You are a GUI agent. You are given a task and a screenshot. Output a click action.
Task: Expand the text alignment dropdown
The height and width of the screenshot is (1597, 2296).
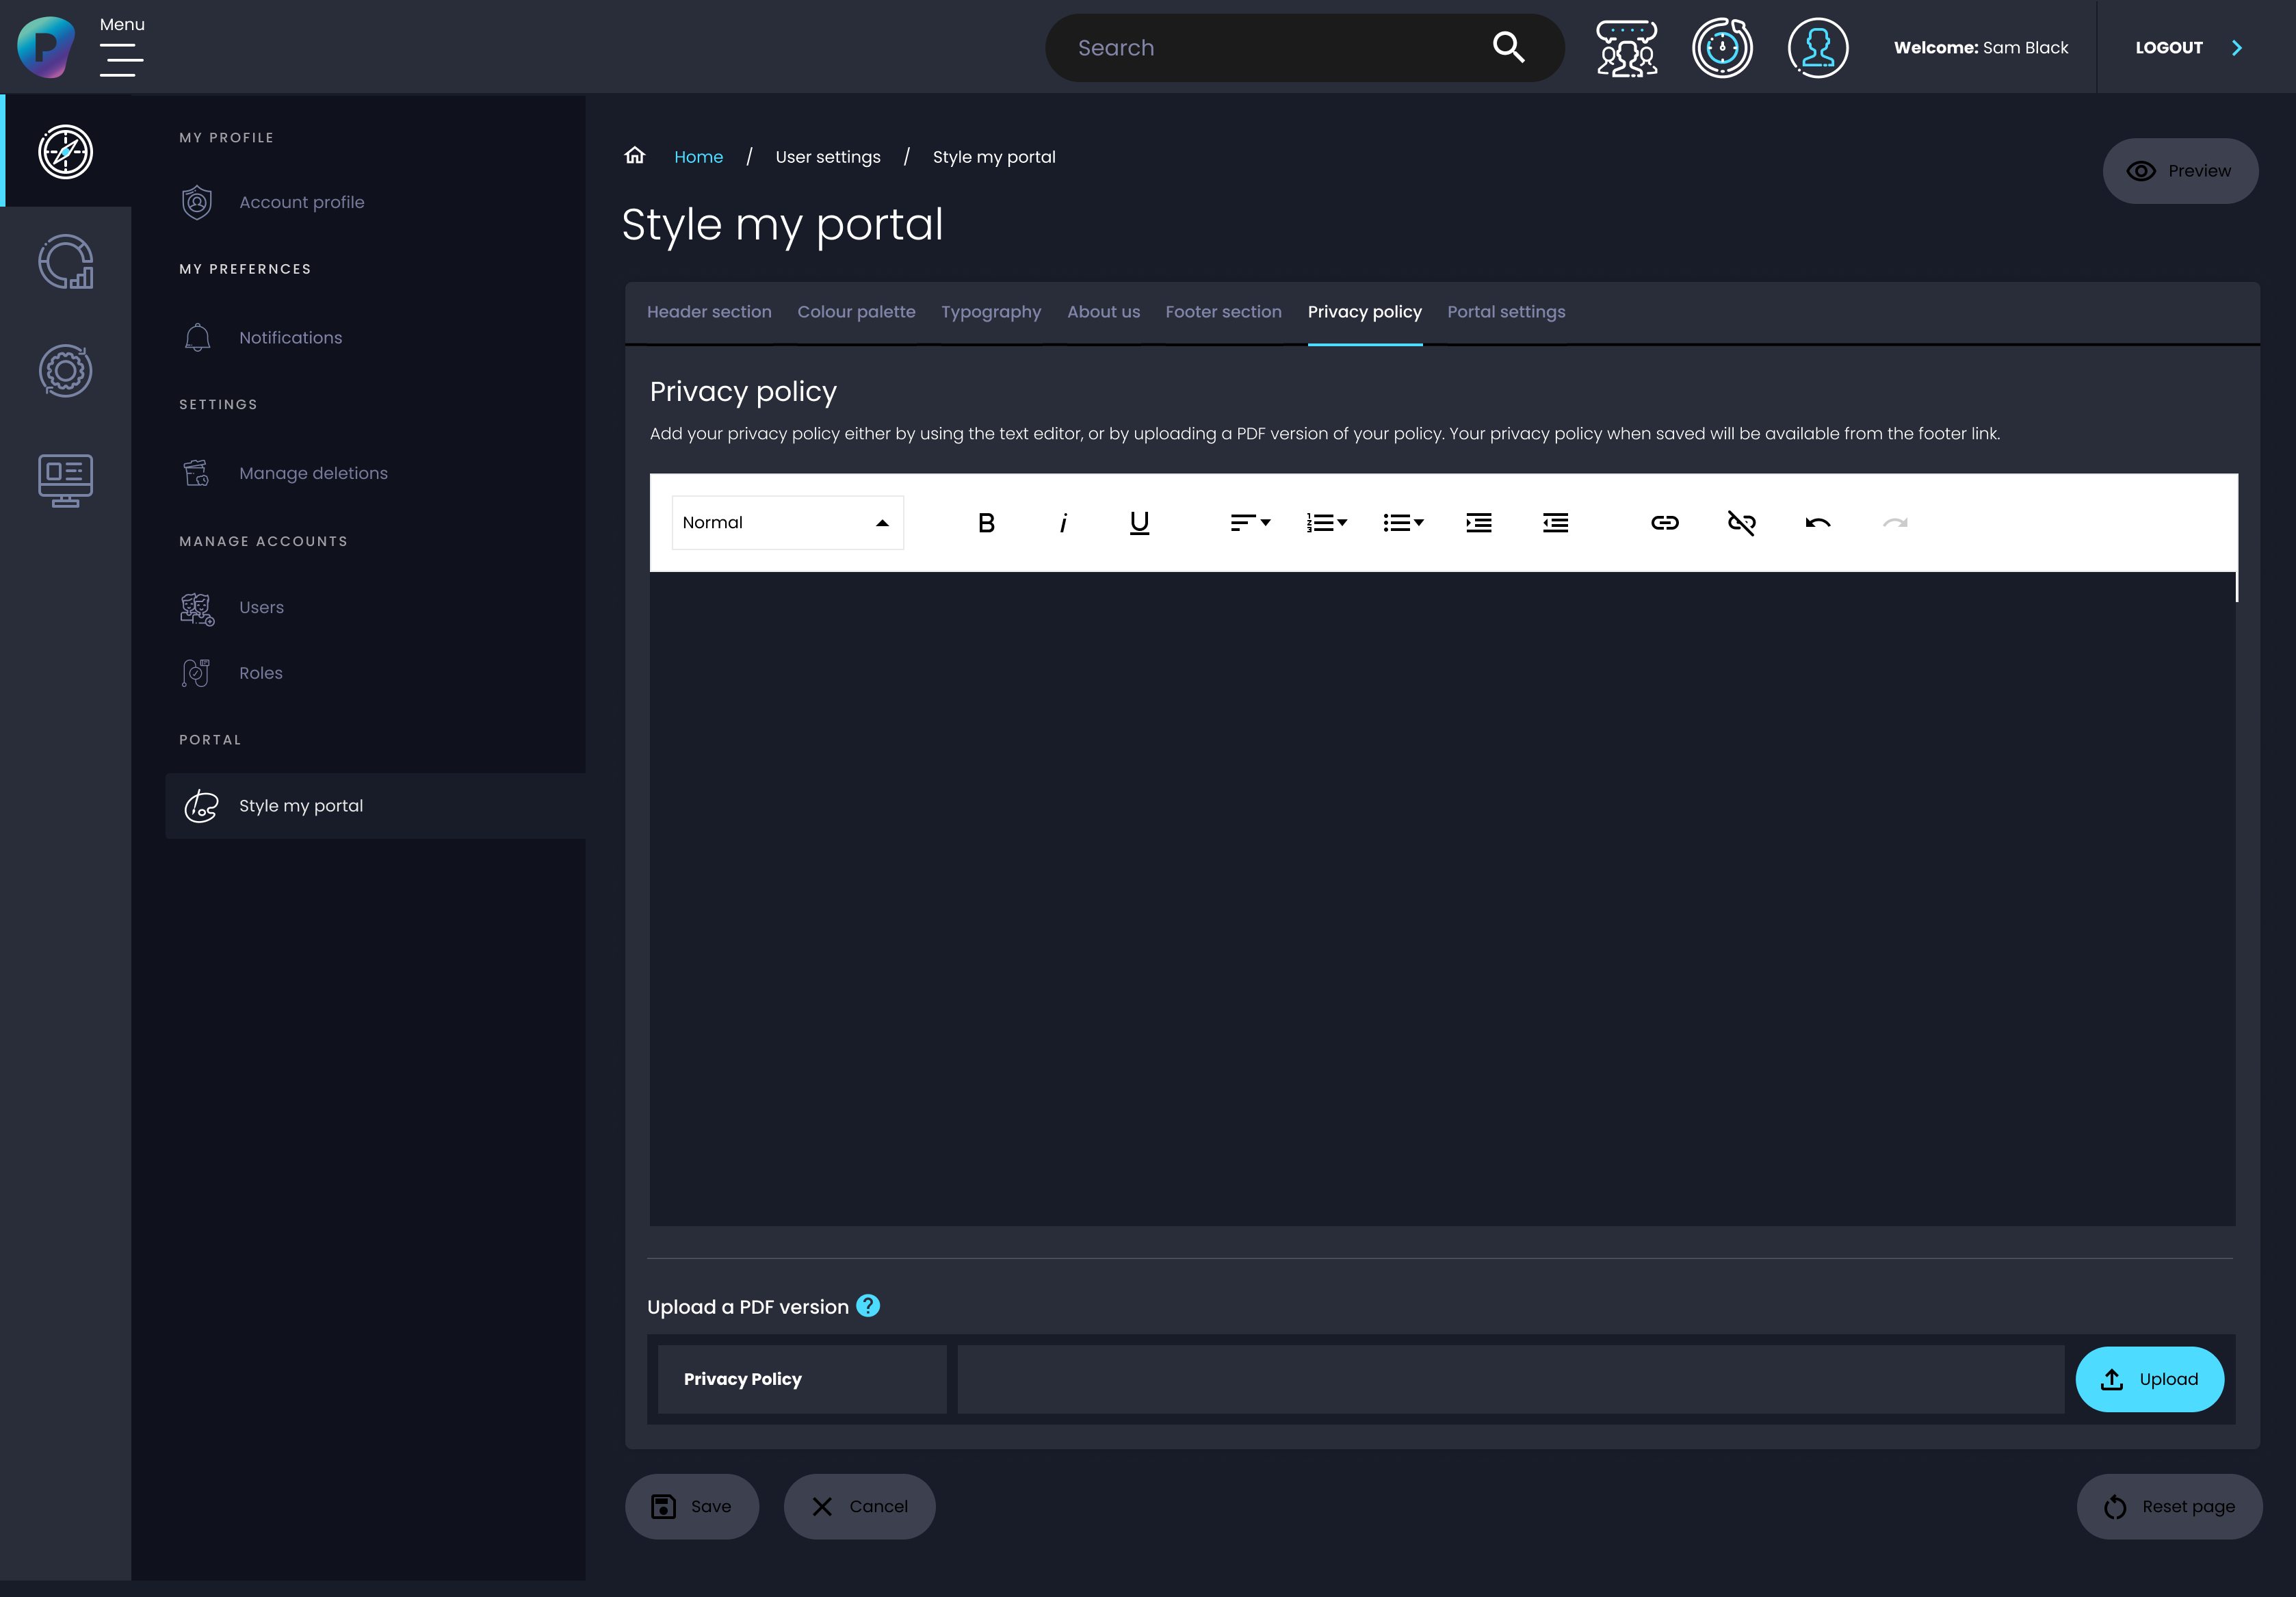[x=1250, y=523]
